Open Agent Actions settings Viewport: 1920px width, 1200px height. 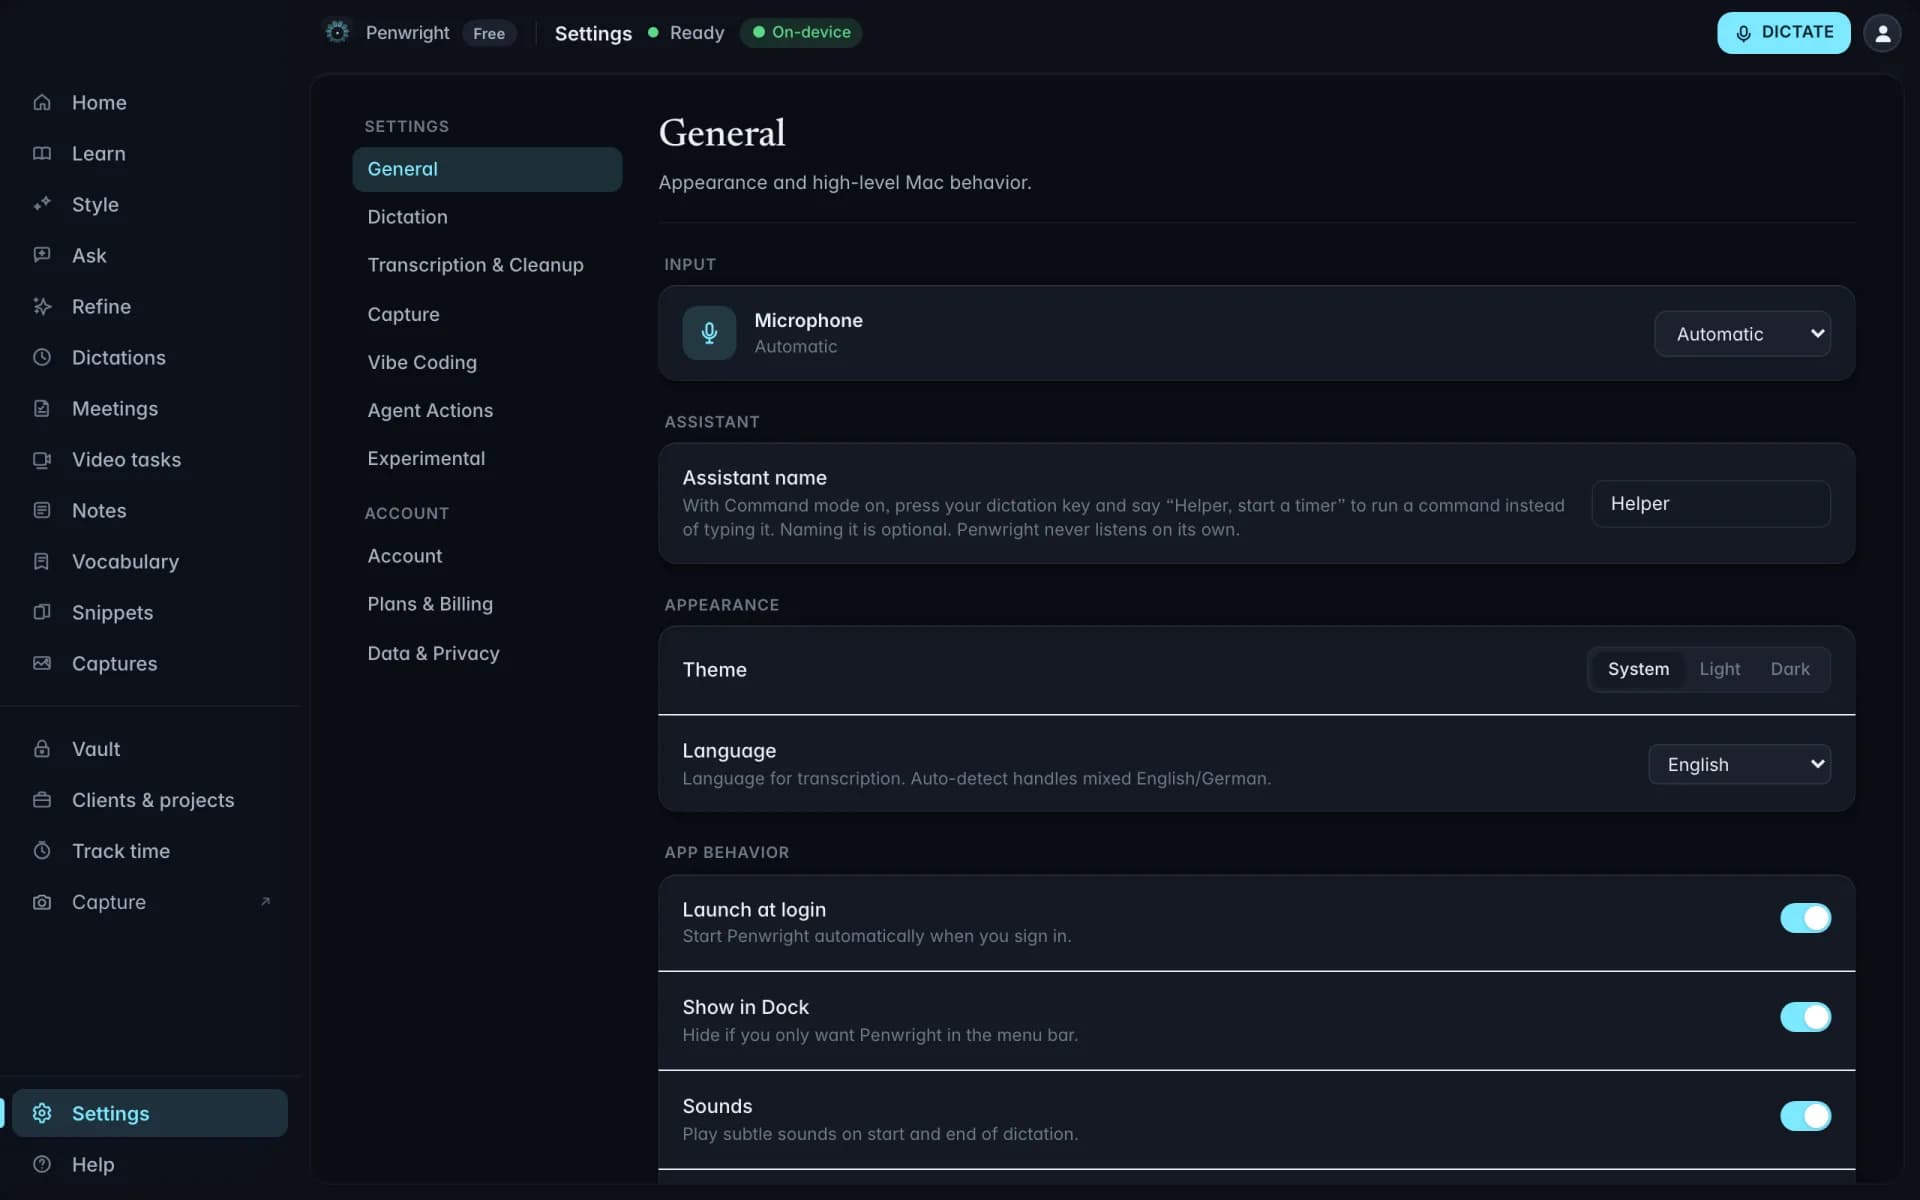click(x=487, y=410)
